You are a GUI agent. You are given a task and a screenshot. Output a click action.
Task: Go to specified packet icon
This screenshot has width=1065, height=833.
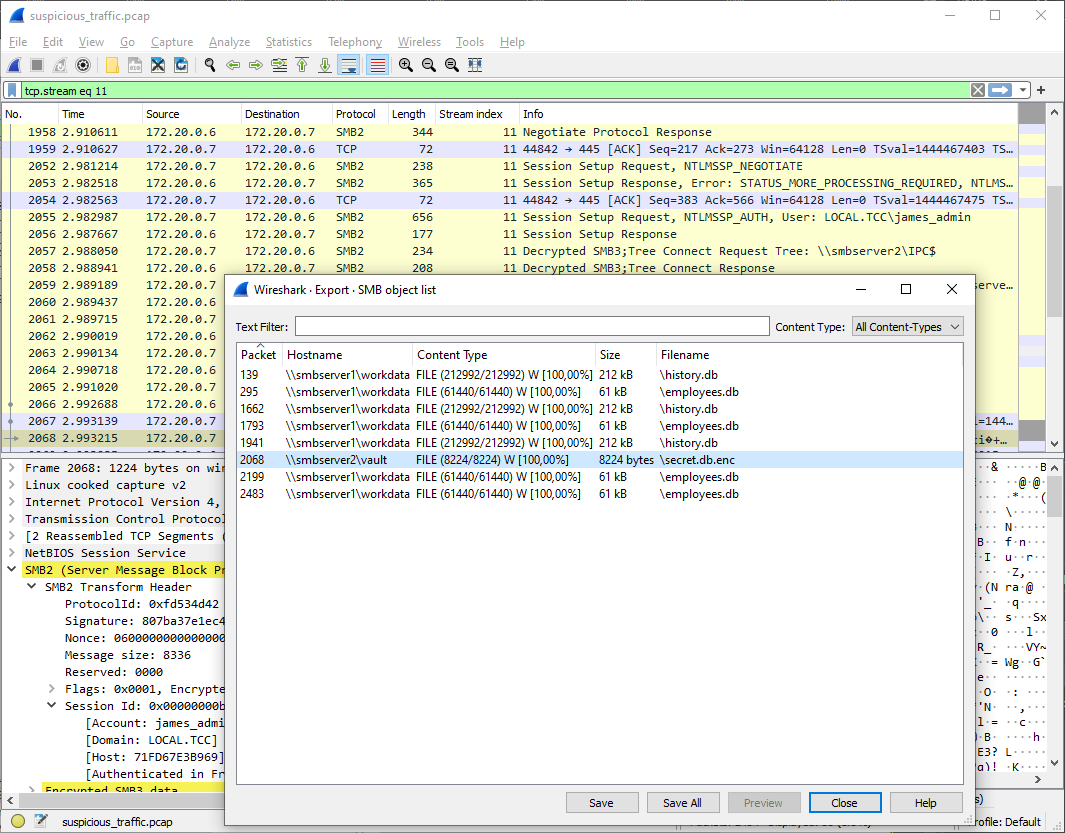click(279, 65)
